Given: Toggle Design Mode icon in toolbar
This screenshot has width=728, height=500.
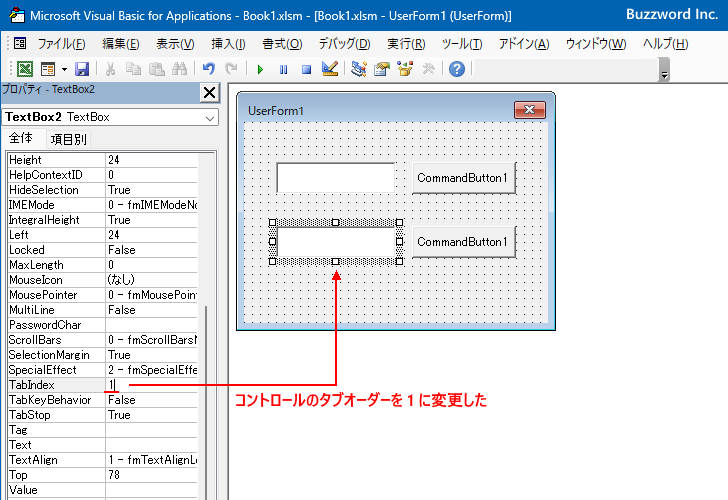Looking at the screenshot, I should coord(330,69).
